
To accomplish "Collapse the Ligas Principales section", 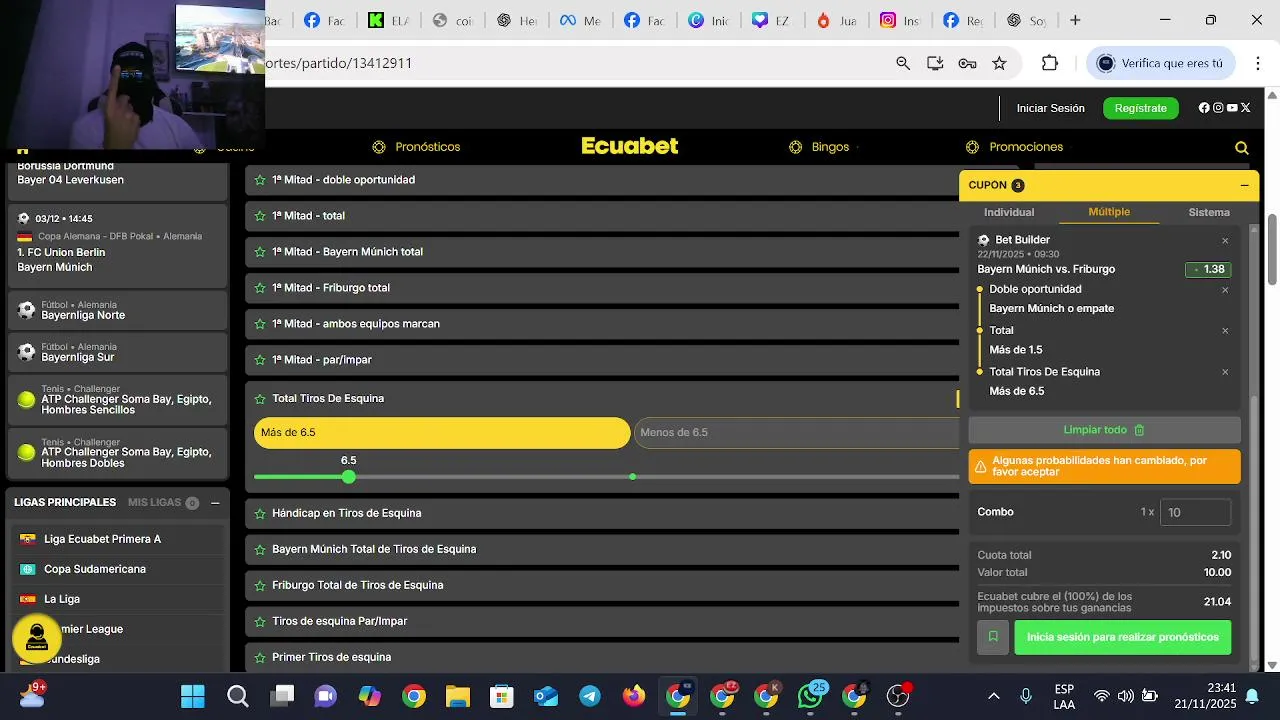I will [x=215, y=503].
